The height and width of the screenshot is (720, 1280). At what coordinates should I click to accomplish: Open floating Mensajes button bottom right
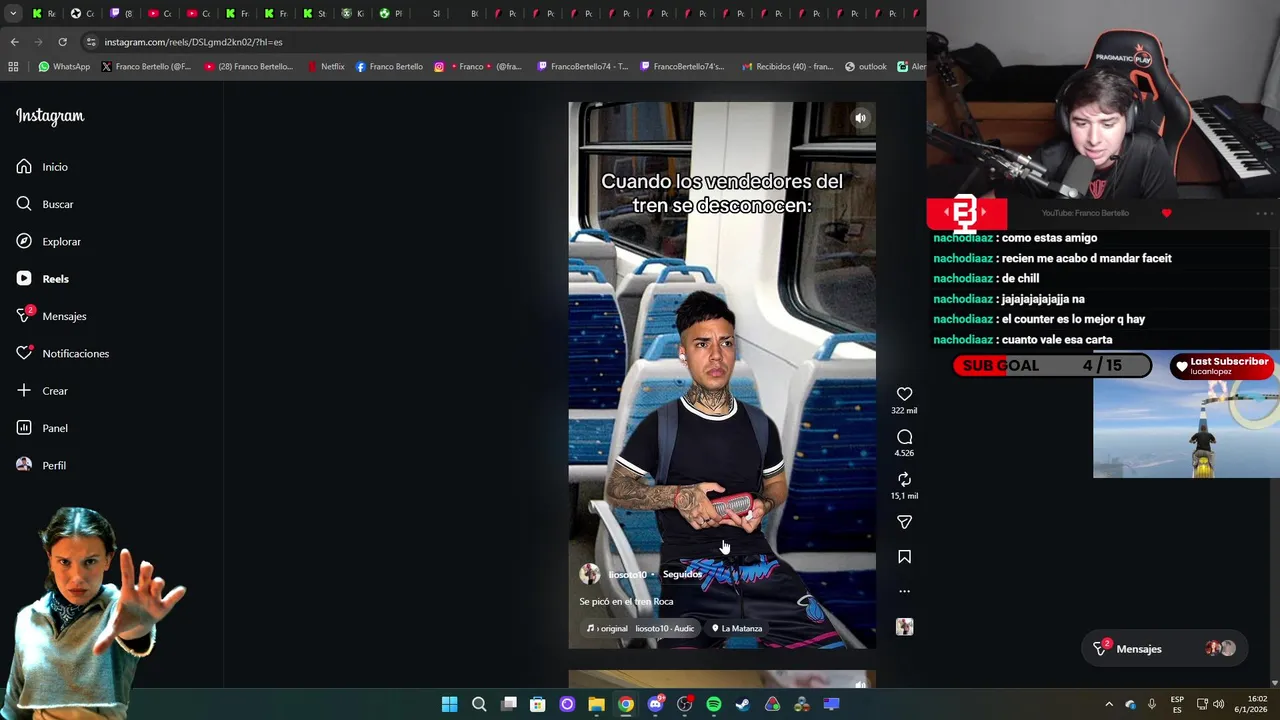point(1165,649)
